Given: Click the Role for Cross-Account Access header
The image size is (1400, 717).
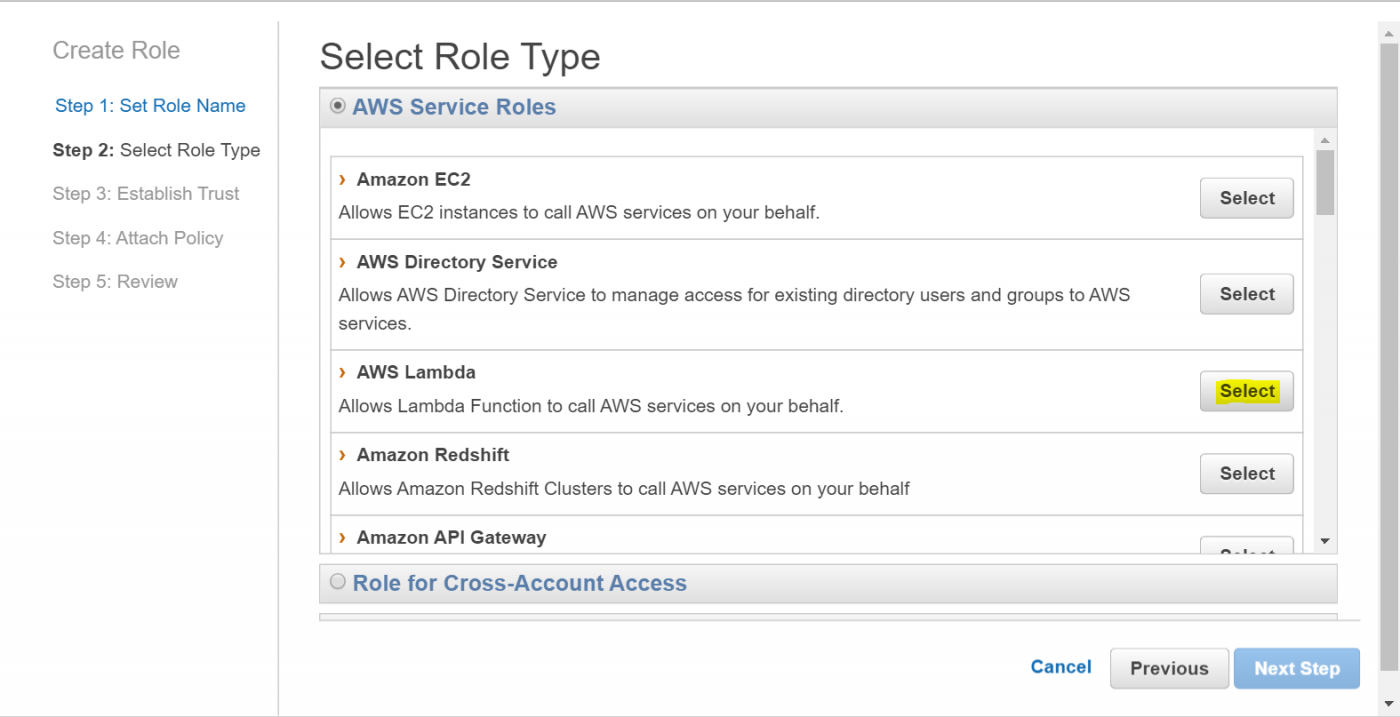Looking at the screenshot, I should pos(828,583).
